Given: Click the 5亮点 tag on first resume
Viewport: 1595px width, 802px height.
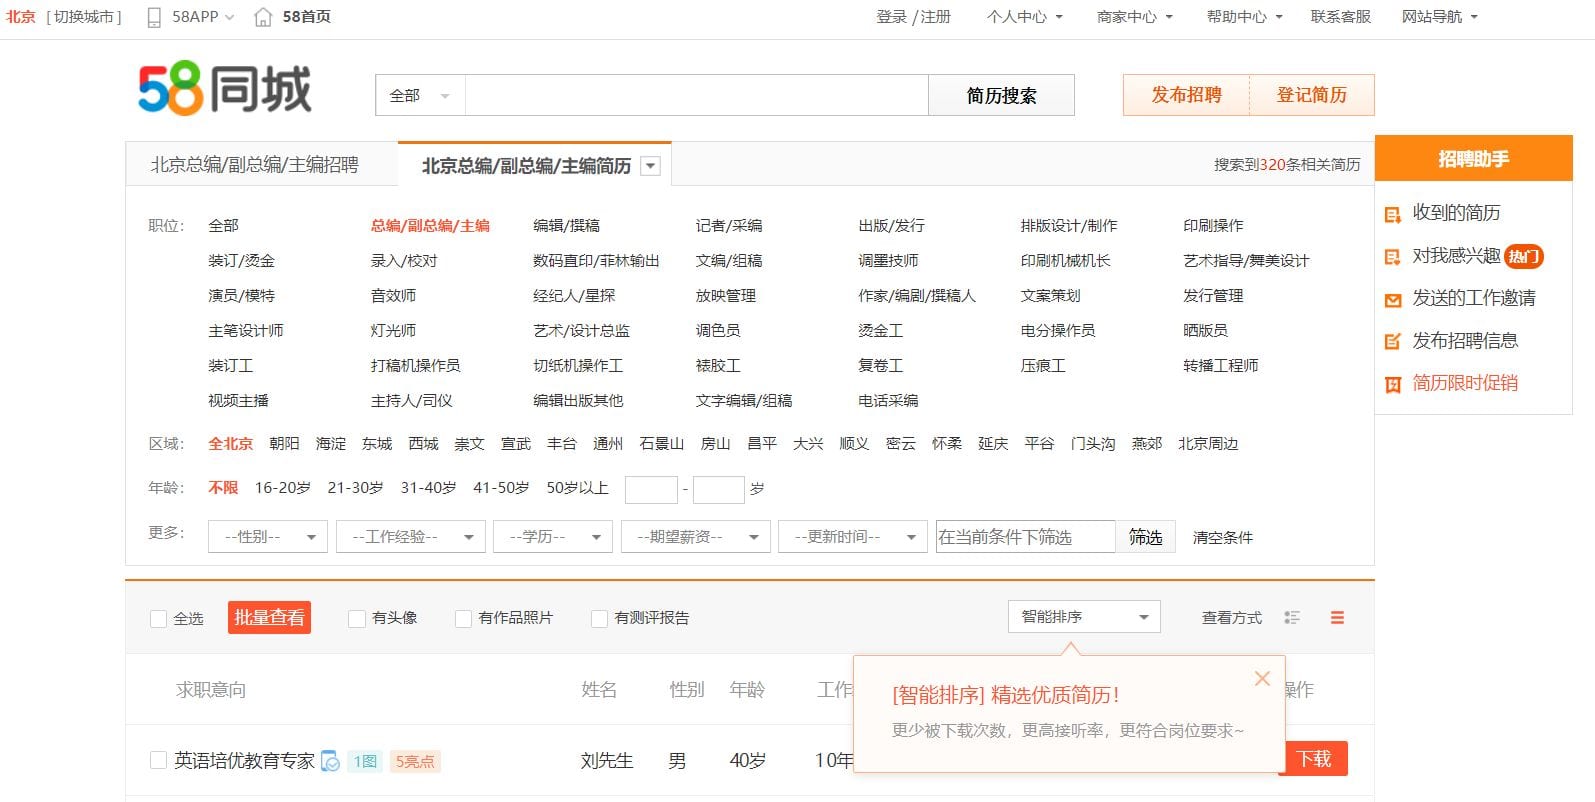Looking at the screenshot, I should tap(415, 762).
